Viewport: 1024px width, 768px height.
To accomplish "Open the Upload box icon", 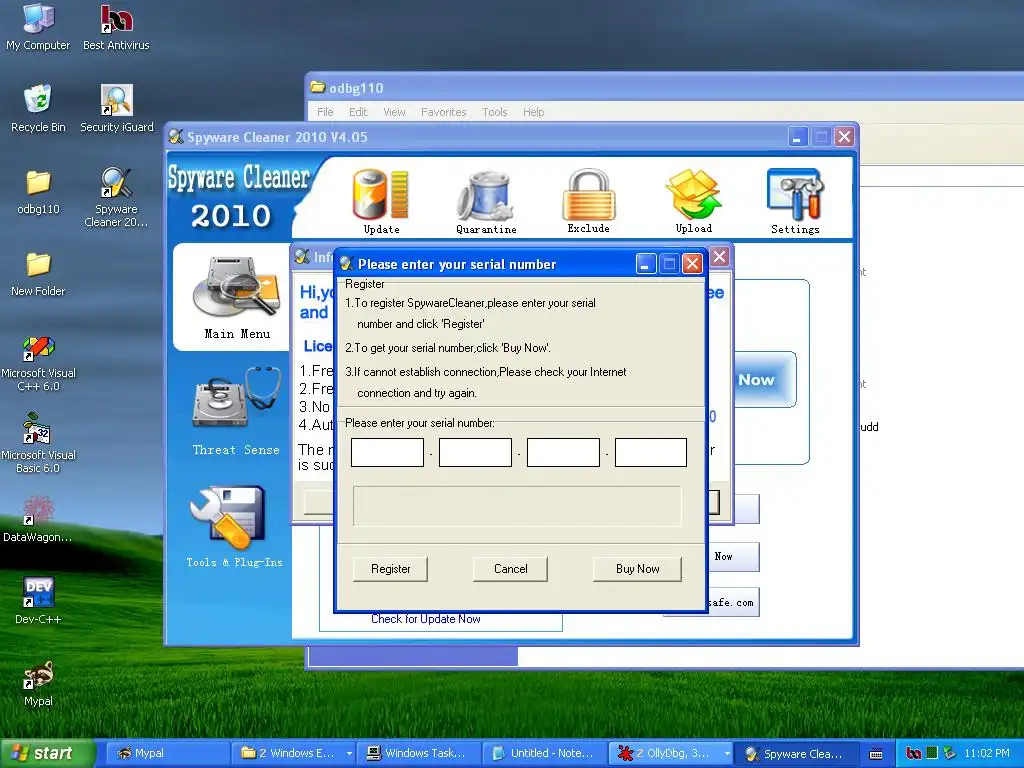I will [x=694, y=201].
